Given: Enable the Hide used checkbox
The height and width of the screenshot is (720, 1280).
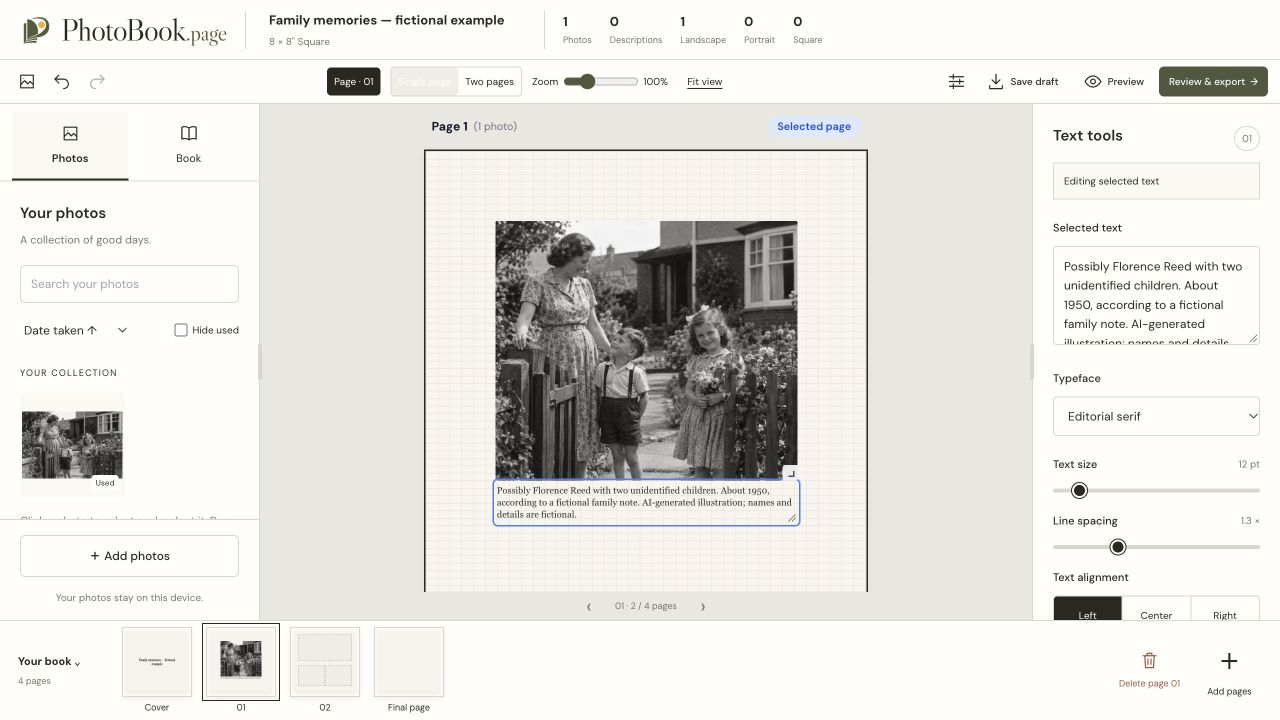Looking at the screenshot, I should [181, 330].
